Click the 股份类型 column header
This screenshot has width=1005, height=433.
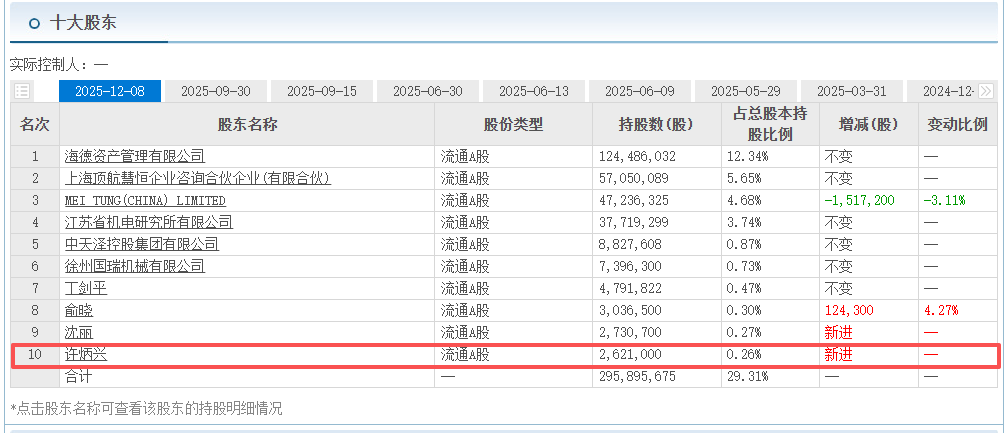pos(513,124)
